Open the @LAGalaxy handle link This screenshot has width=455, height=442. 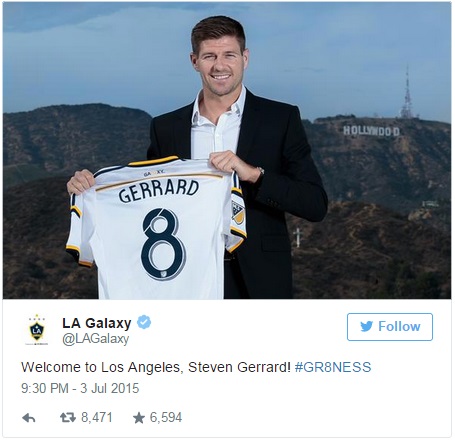point(96,339)
